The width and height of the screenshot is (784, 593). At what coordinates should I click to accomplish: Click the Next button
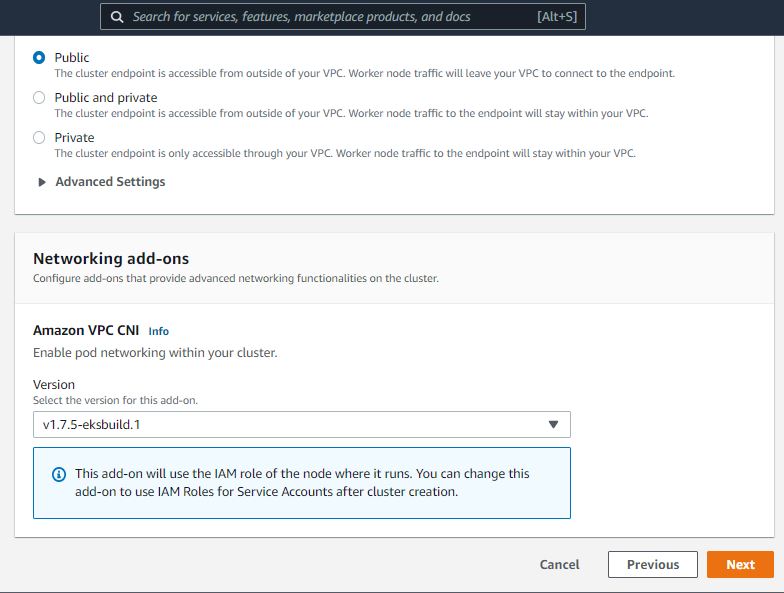(739, 564)
